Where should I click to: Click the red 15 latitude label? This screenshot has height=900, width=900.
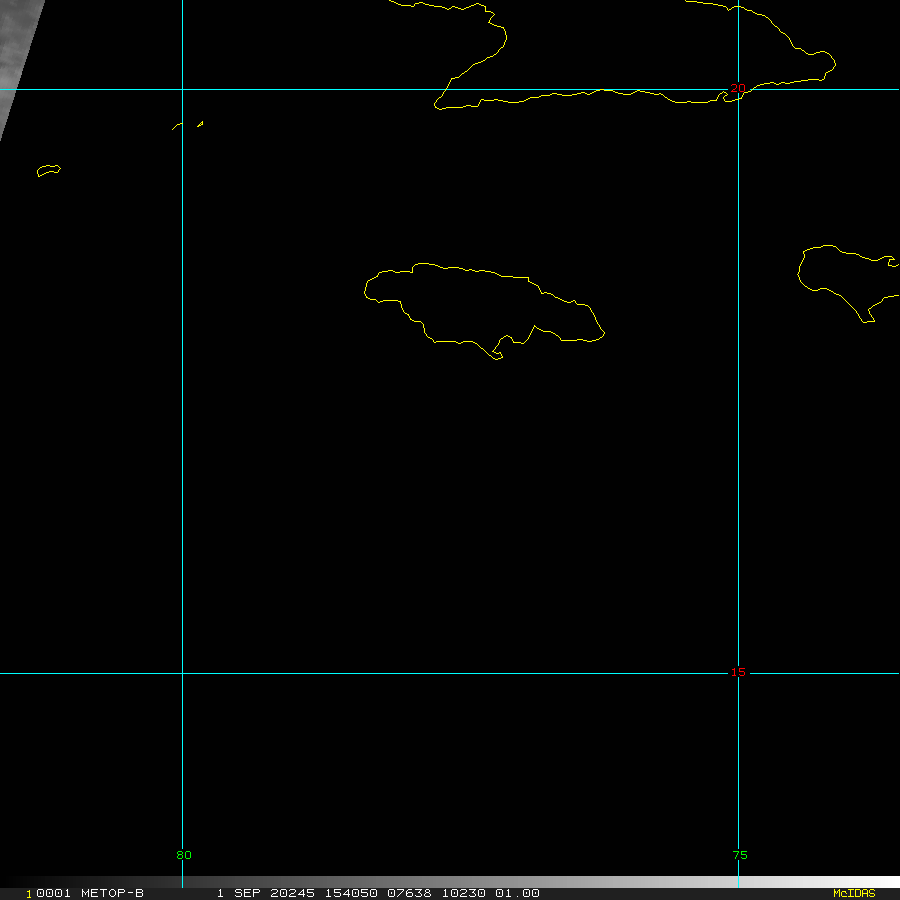738,672
